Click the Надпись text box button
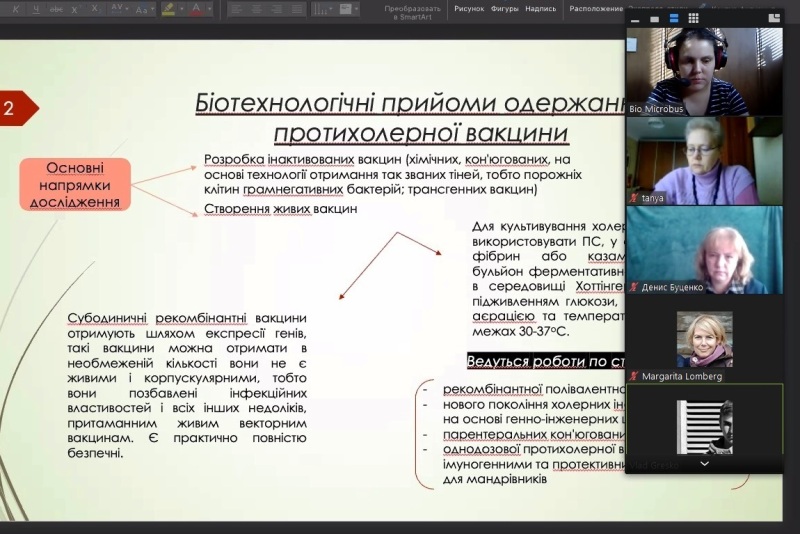800x534 pixels. 541,8
